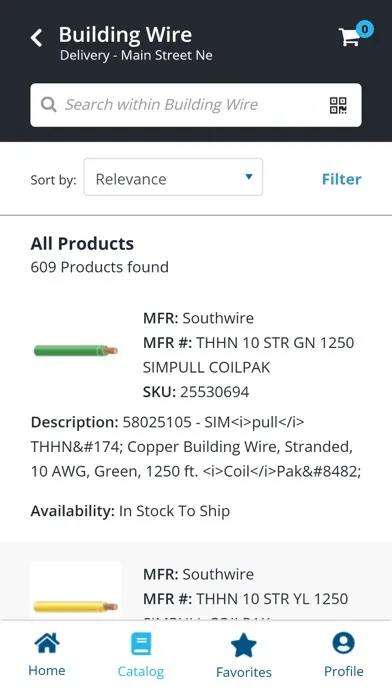392x696 pixels.
Task: Open the Favorites star icon
Action: click(244, 645)
